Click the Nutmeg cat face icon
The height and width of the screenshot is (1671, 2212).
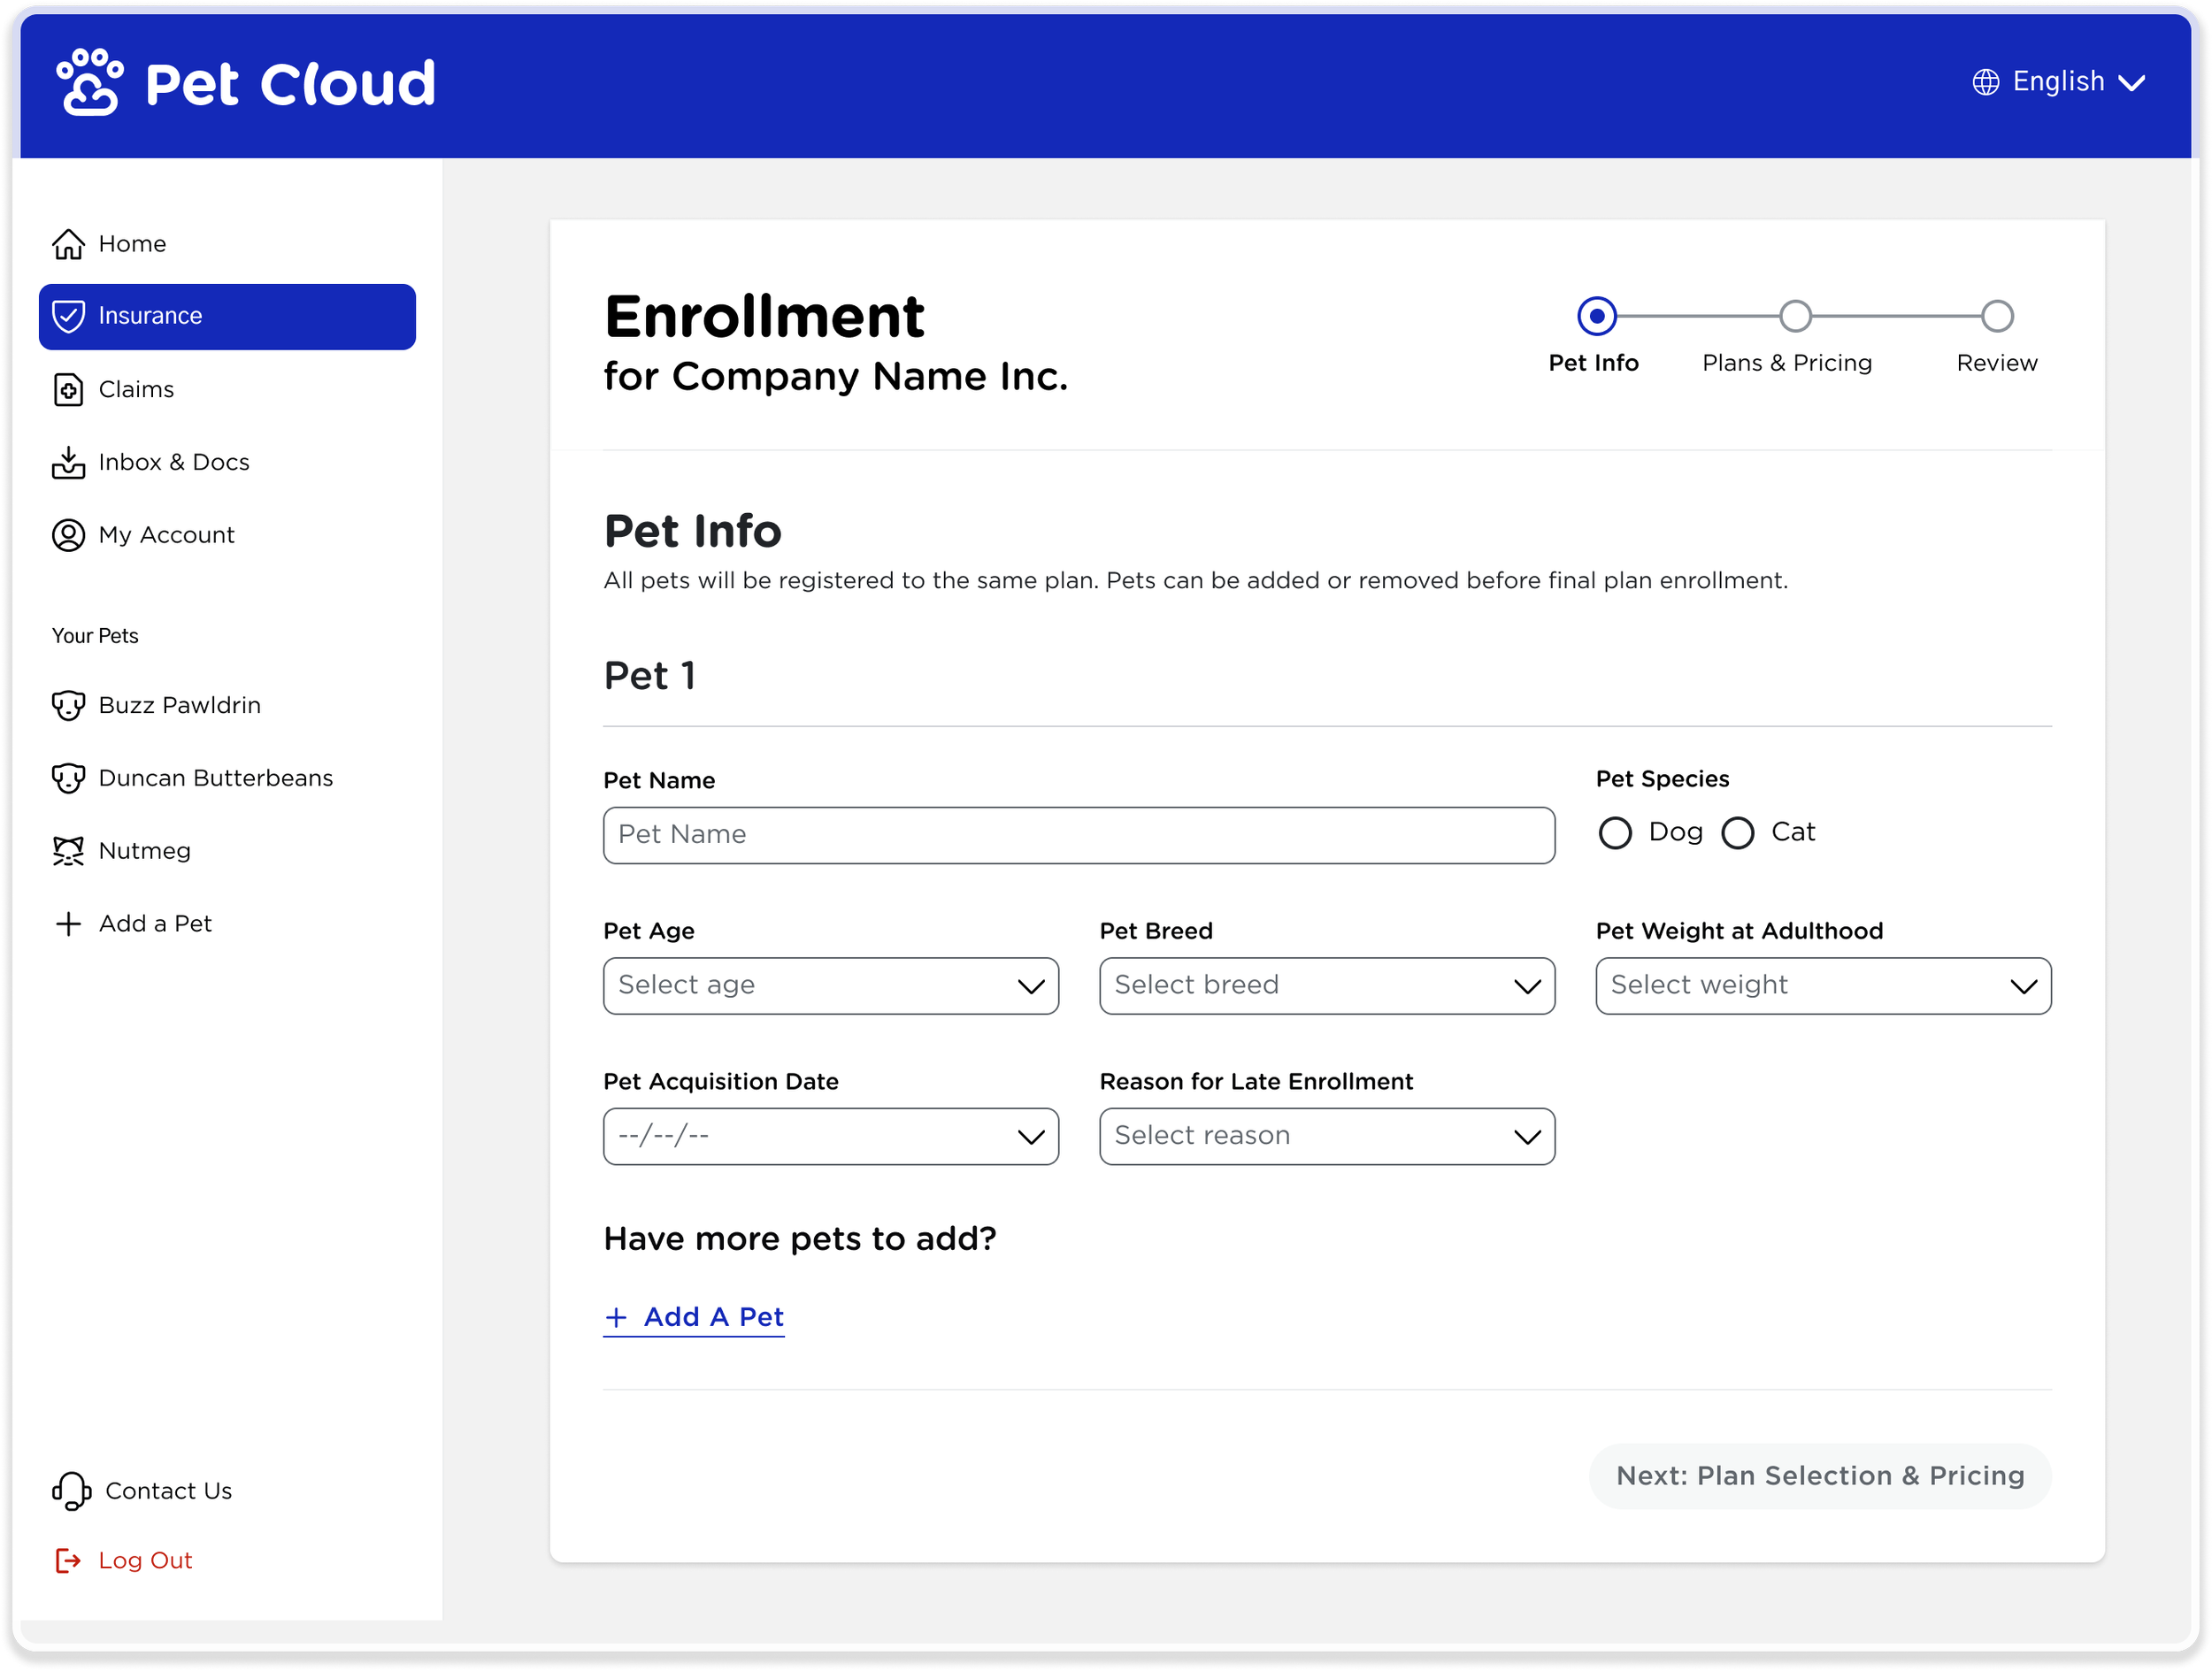tap(68, 851)
